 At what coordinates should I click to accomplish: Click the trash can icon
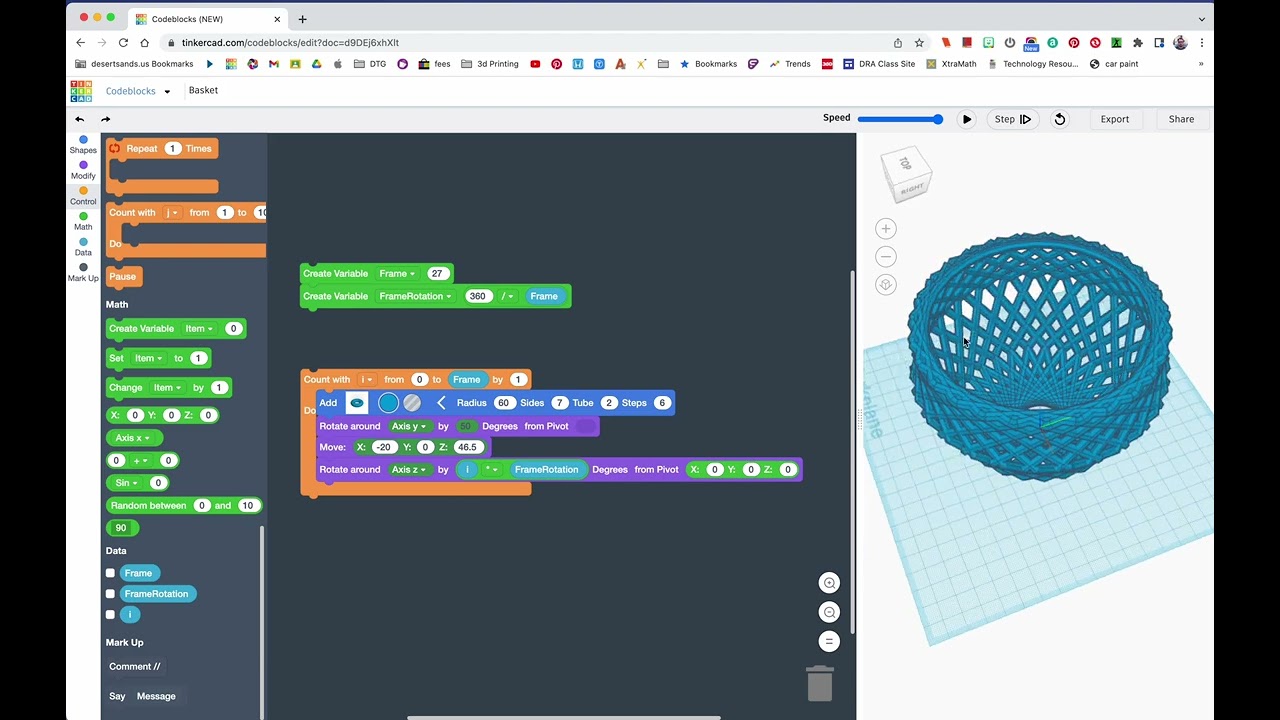(x=820, y=683)
